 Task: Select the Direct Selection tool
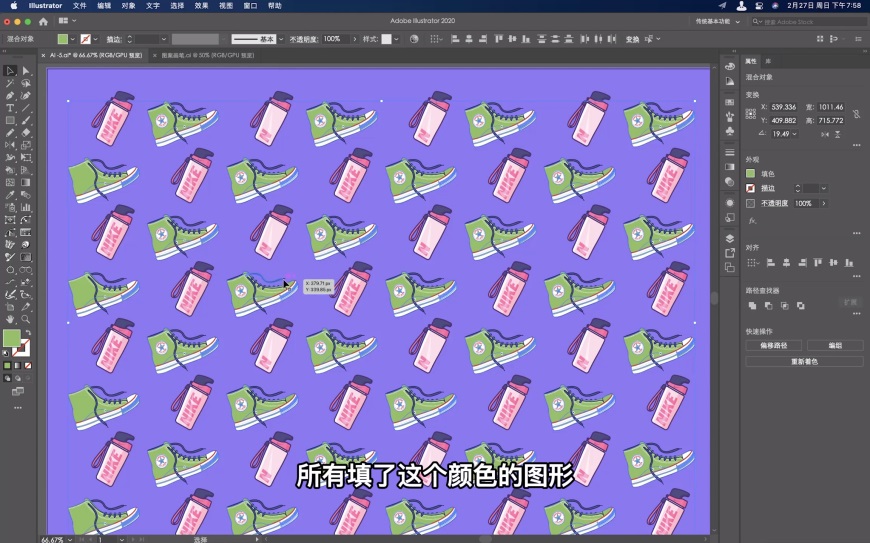(26, 71)
